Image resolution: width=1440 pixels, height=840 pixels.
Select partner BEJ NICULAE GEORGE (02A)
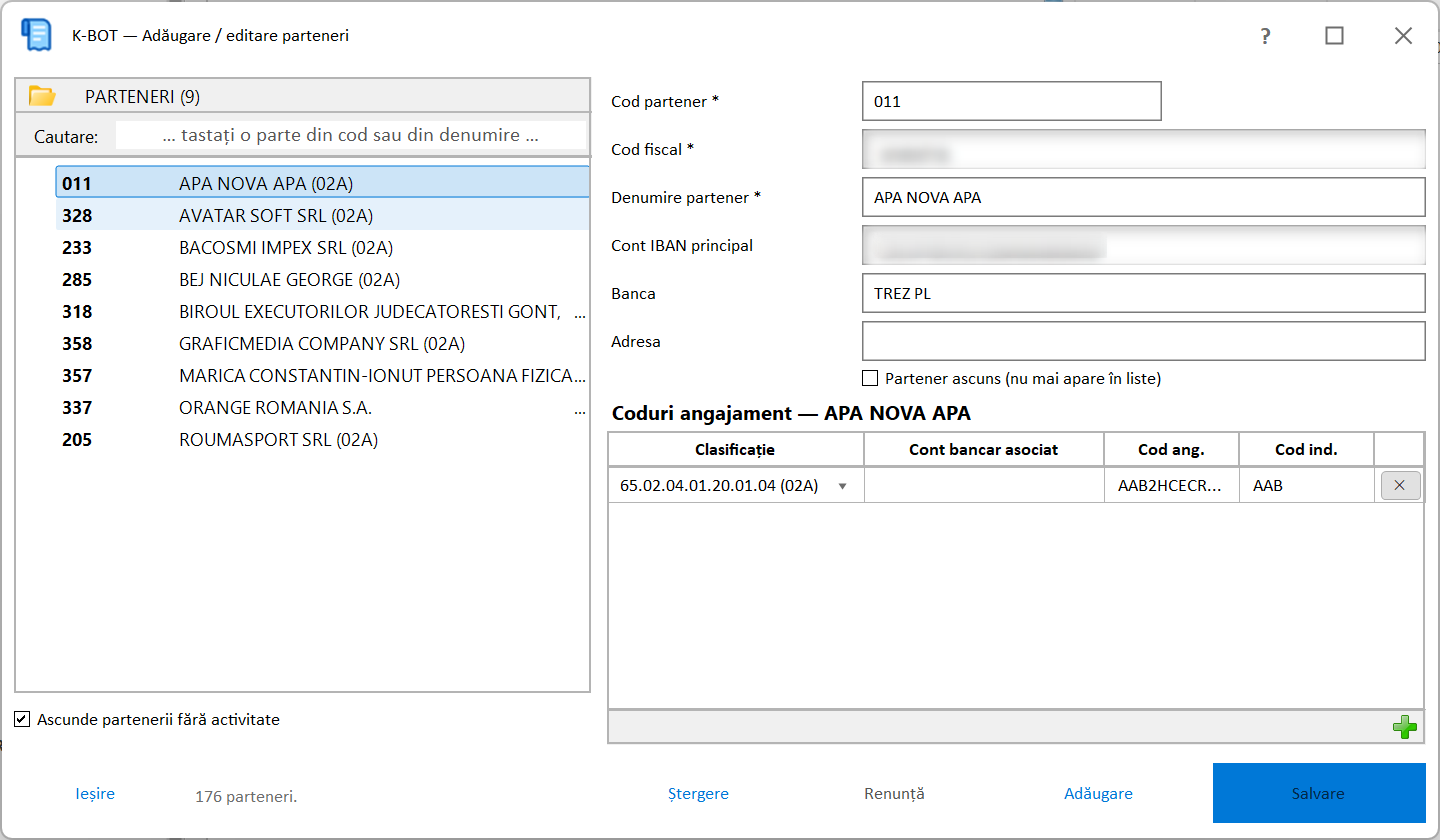[x=322, y=279]
